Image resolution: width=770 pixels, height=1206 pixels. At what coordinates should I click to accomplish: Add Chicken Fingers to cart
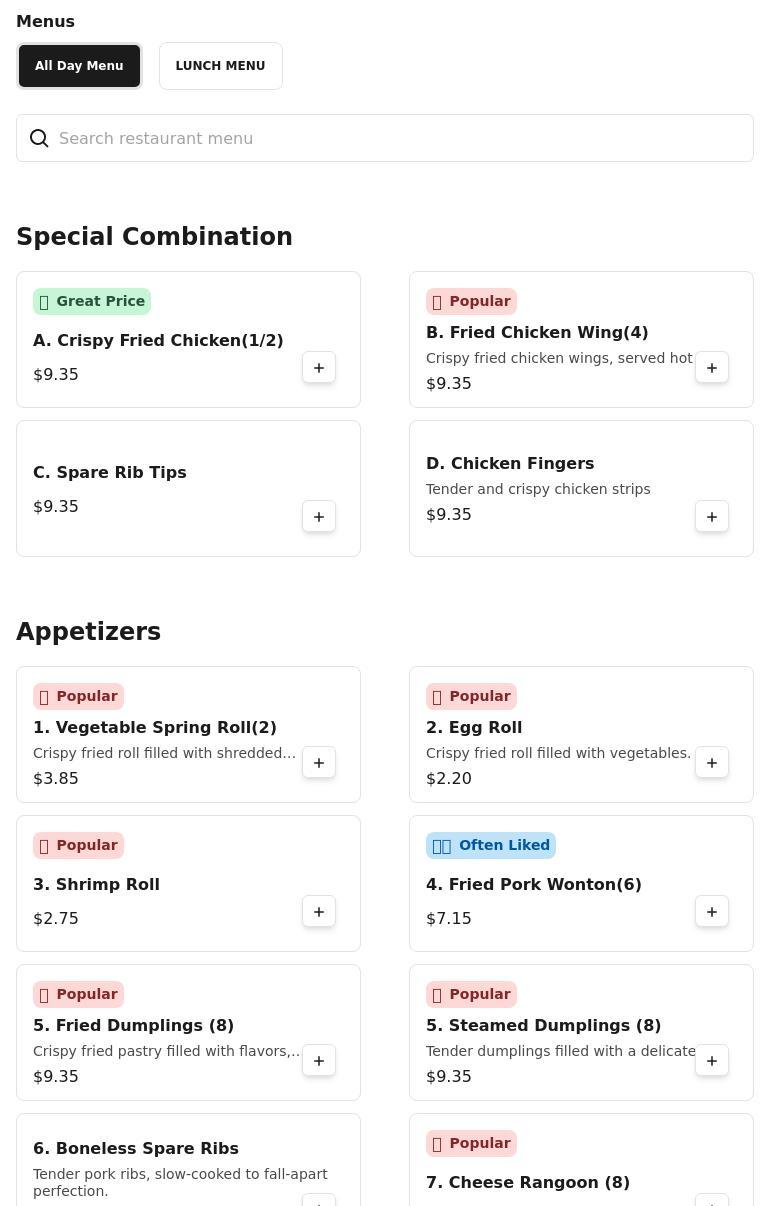coord(712,517)
